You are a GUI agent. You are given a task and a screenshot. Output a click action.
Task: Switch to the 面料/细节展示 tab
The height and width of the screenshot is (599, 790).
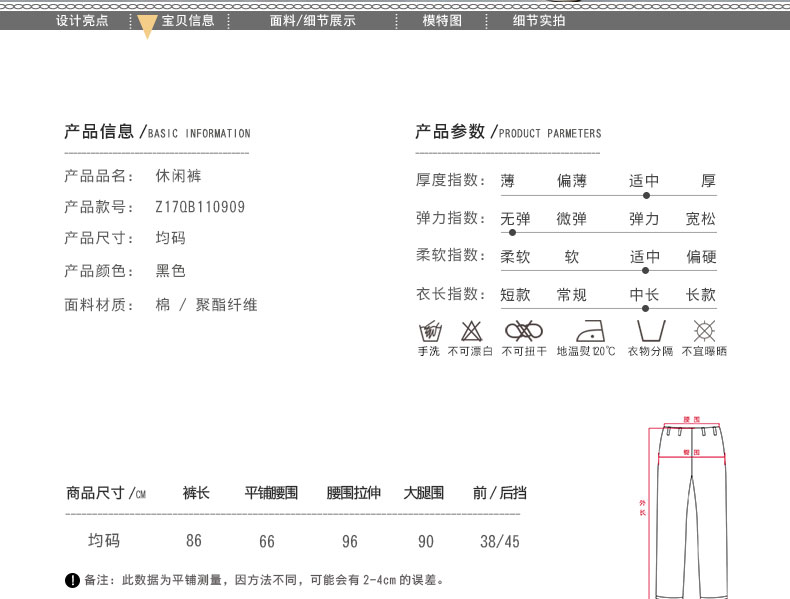click(x=313, y=20)
